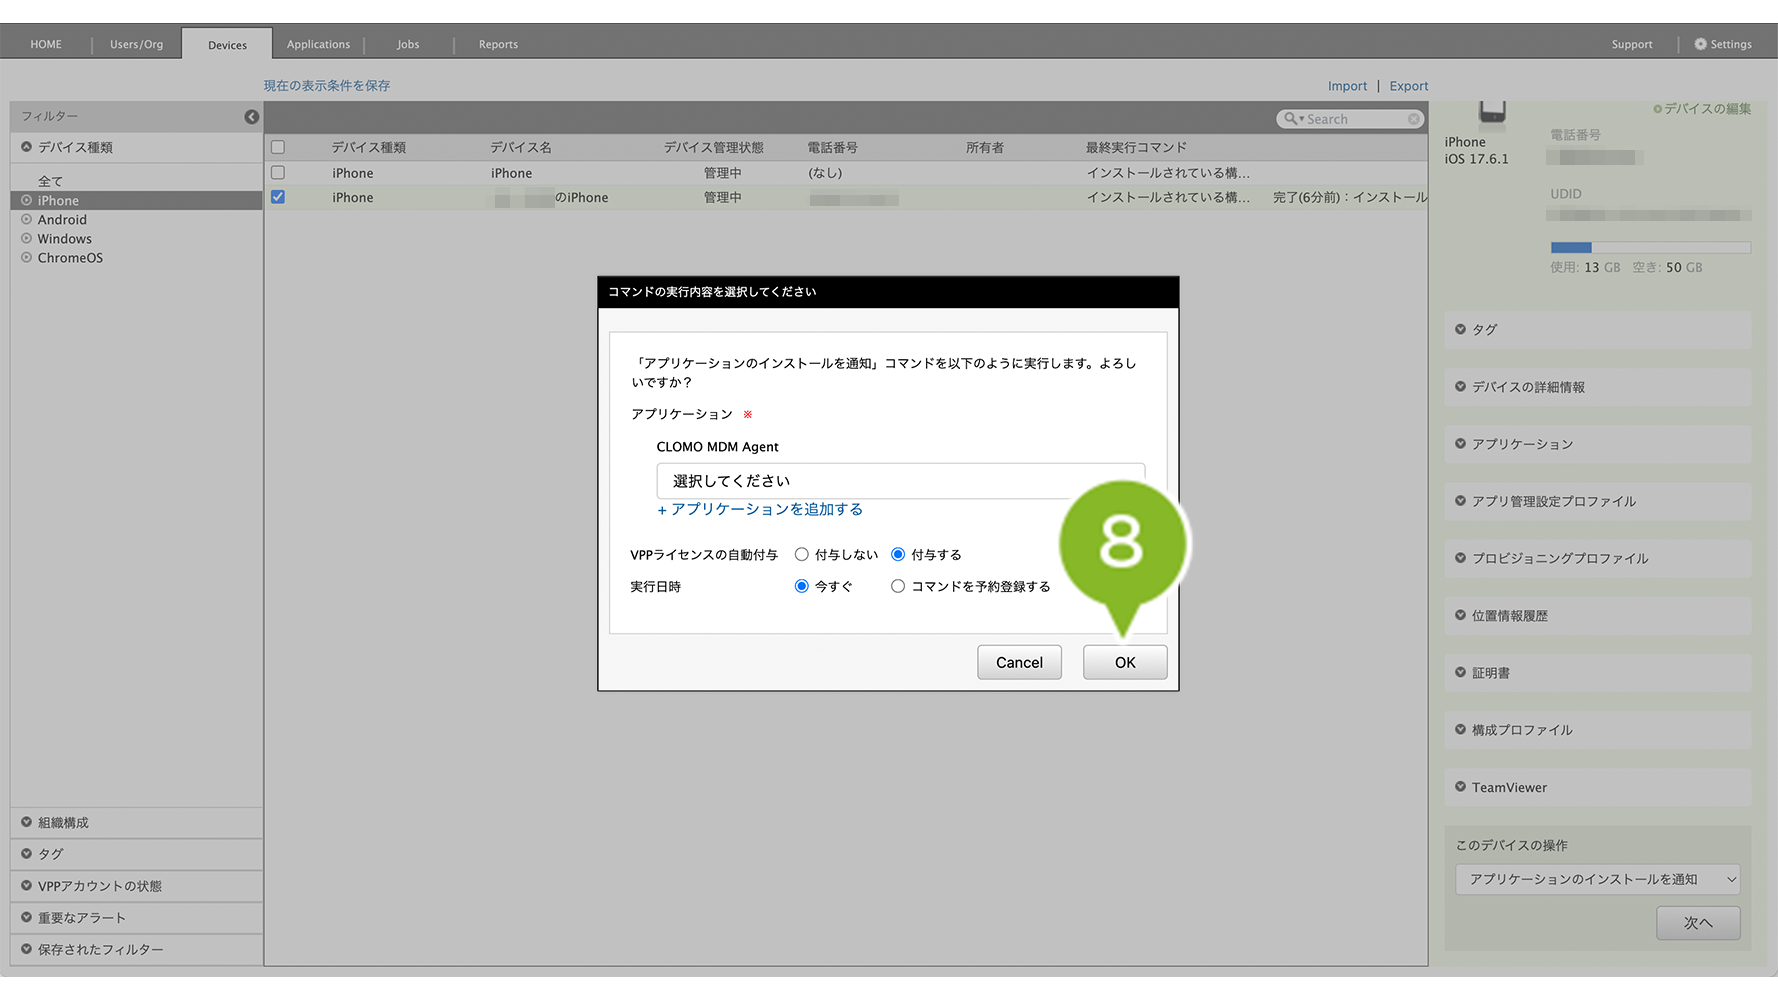Click the iPhone device thumbnail icon
The height and width of the screenshot is (1000, 1778).
1491,113
